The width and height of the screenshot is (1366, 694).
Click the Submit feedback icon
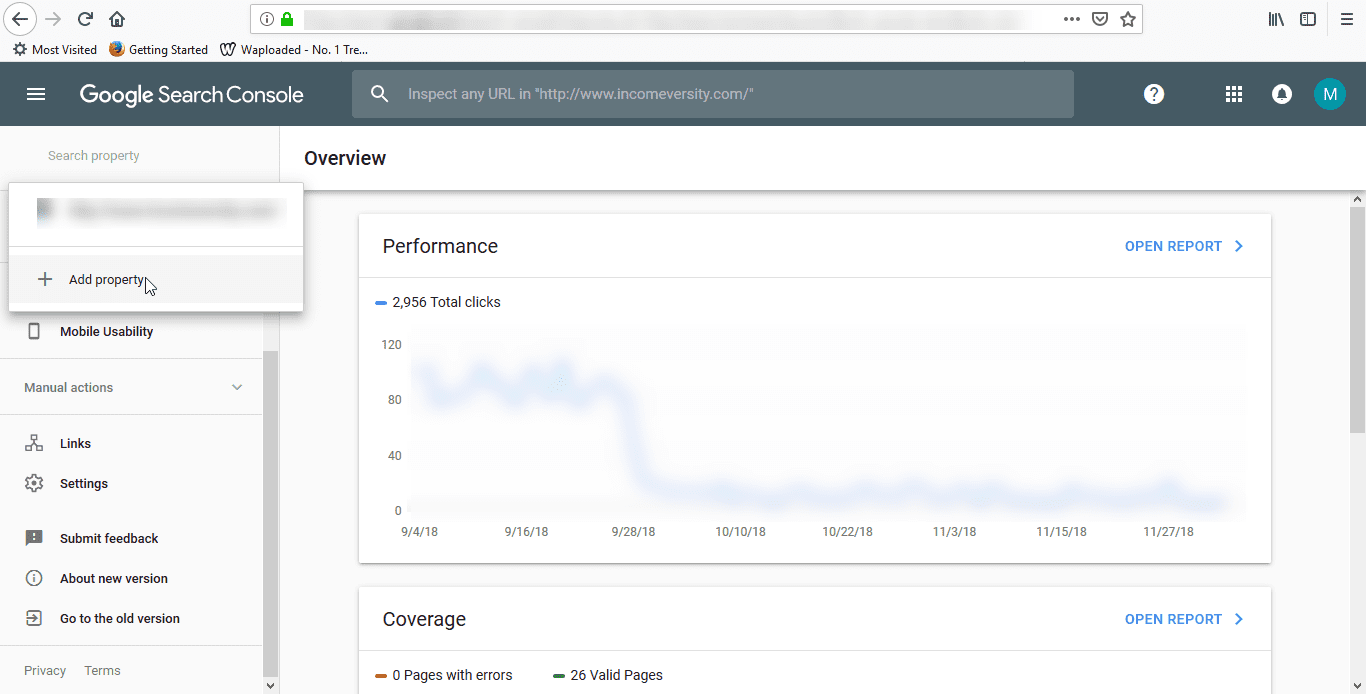(34, 538)
